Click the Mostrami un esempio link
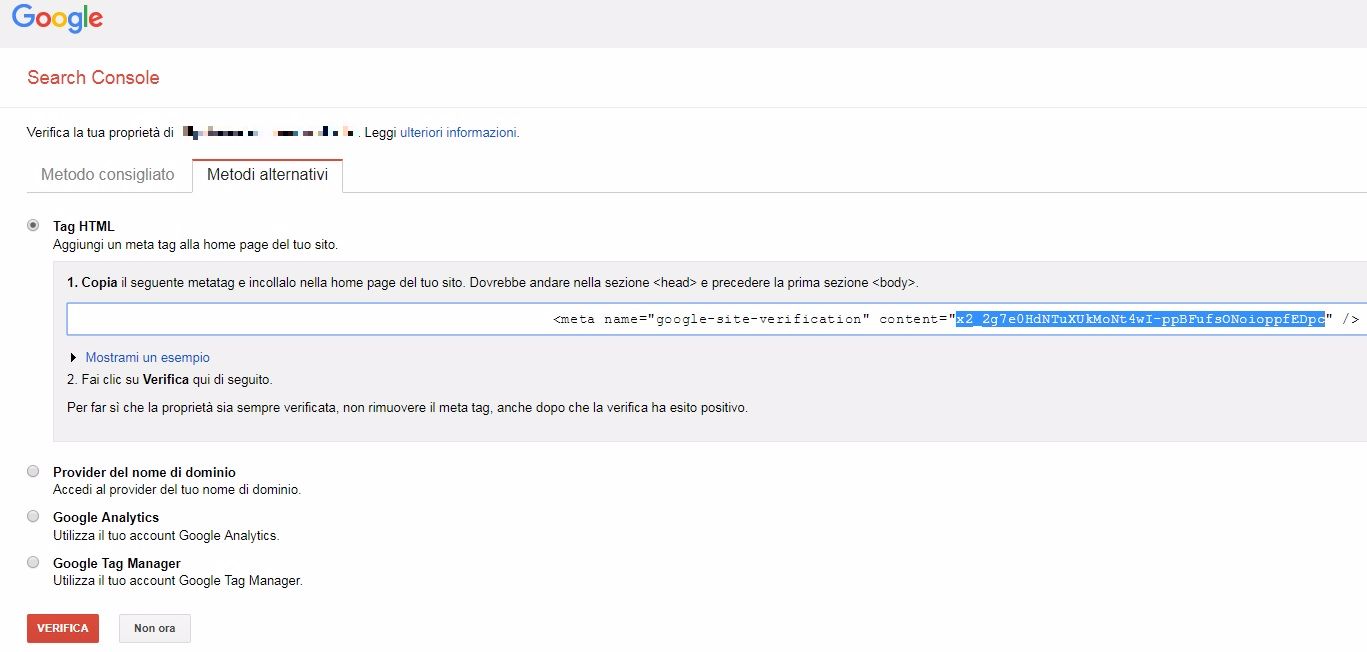The height and width of the screenshot is (652, 1367). coord(148,357)
